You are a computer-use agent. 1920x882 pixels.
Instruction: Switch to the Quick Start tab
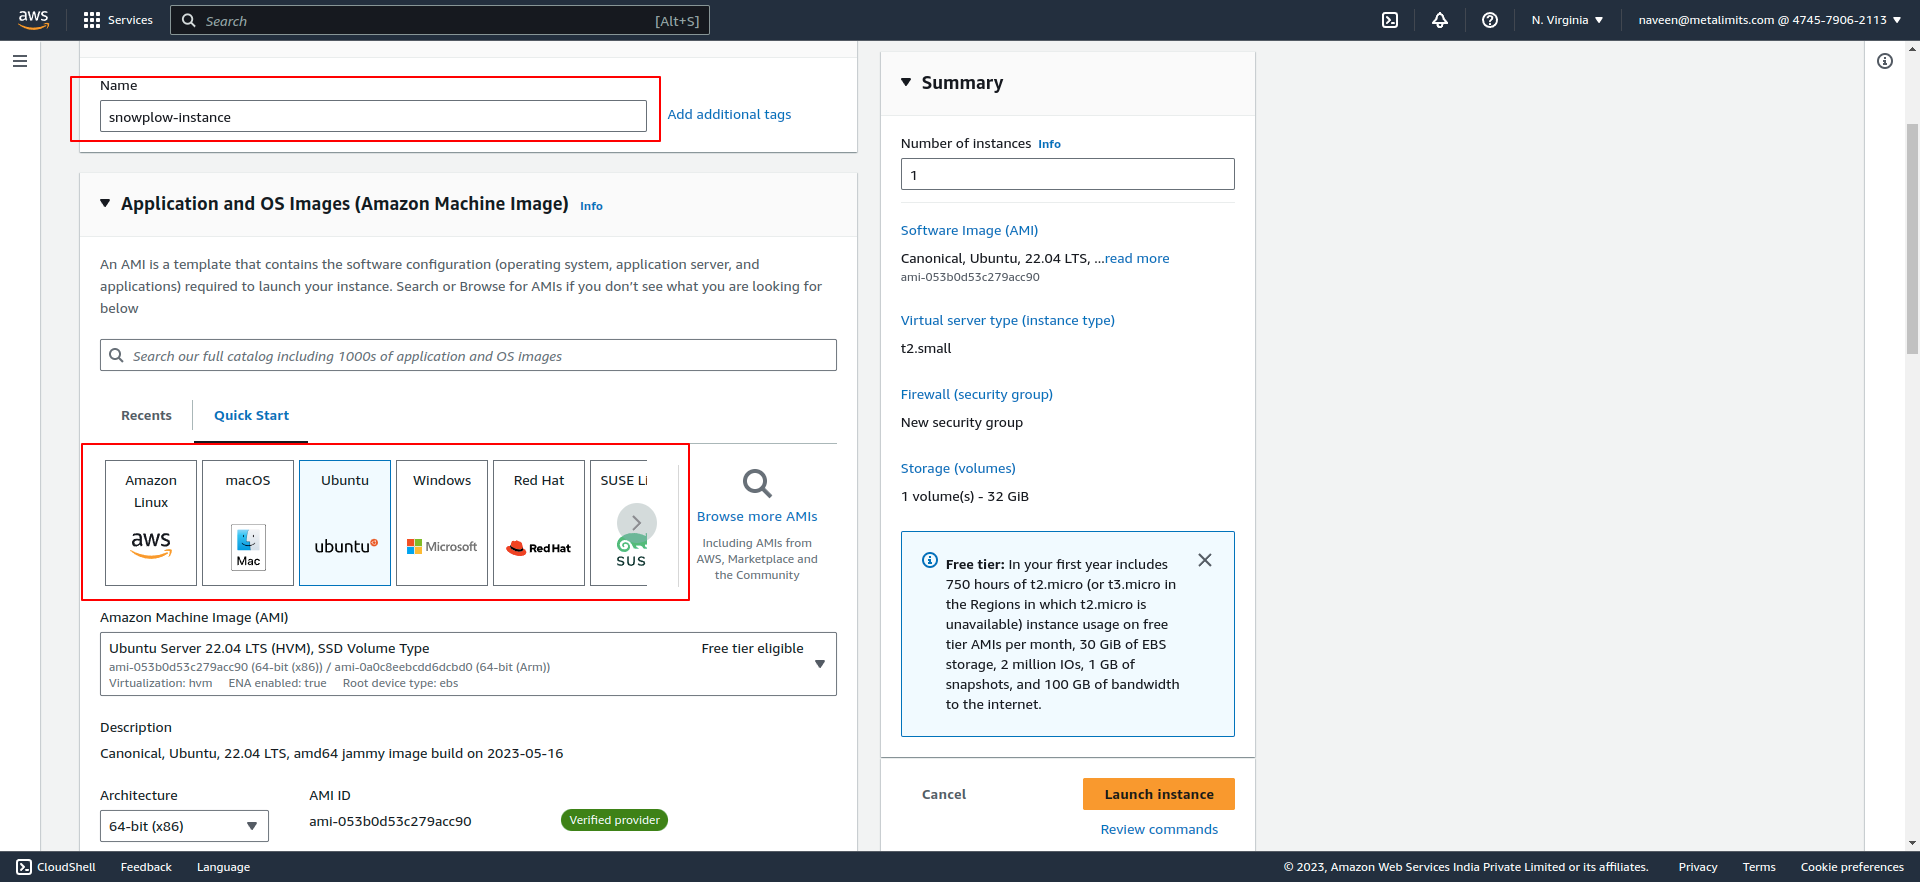[x=251, y=415]
